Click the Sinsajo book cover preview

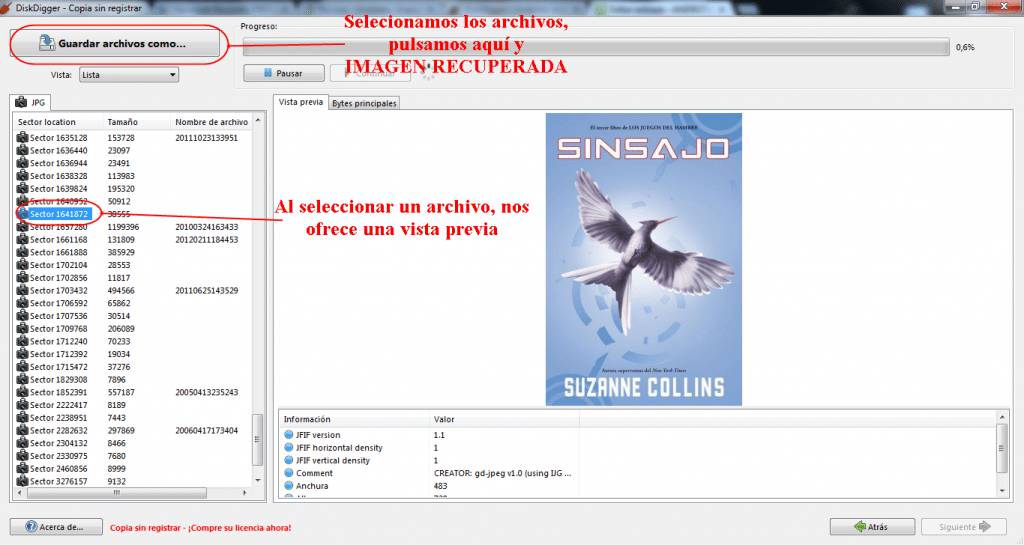643,259
